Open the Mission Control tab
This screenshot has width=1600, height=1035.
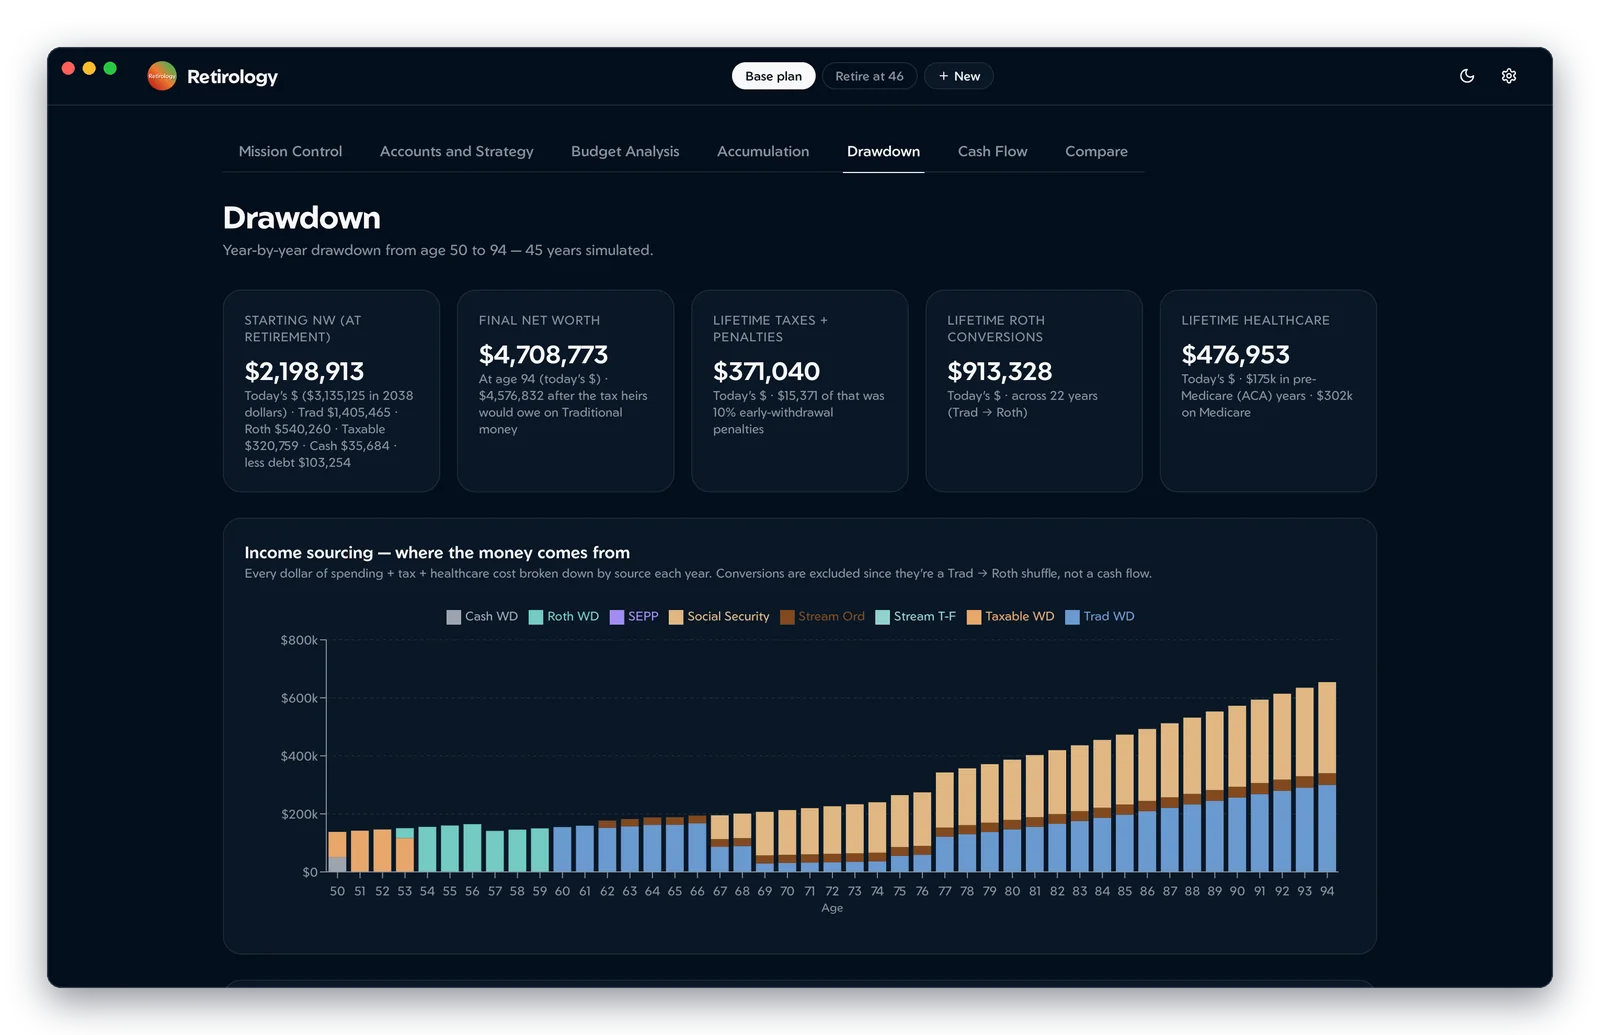tap(290, 151)
